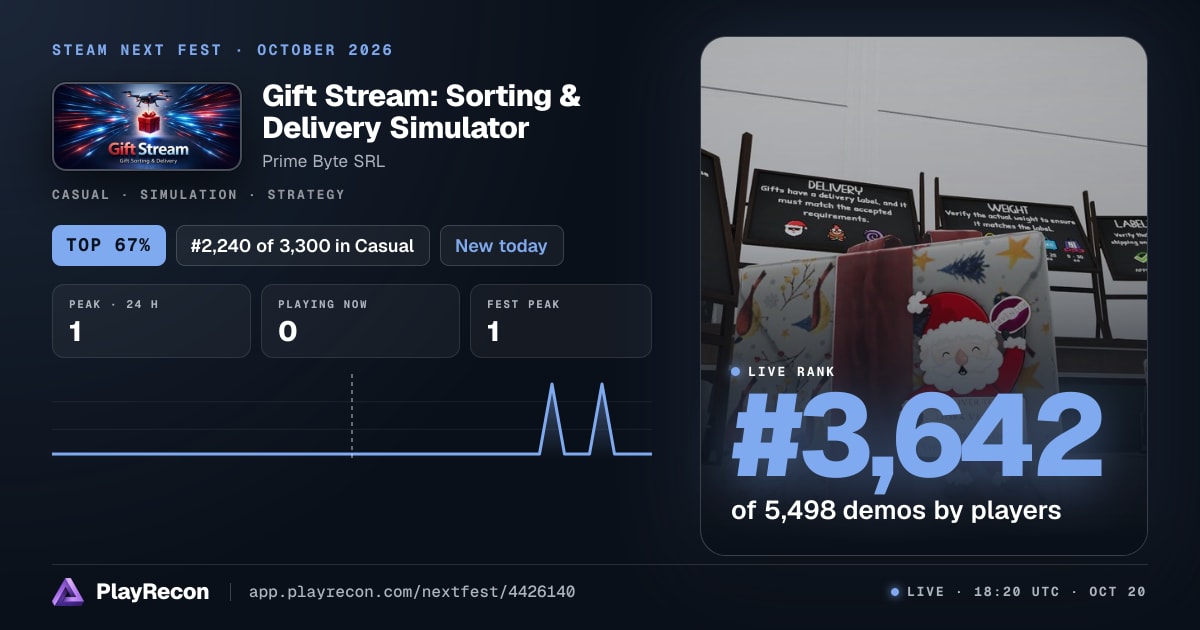Click the TOP 67% badge

109,245
